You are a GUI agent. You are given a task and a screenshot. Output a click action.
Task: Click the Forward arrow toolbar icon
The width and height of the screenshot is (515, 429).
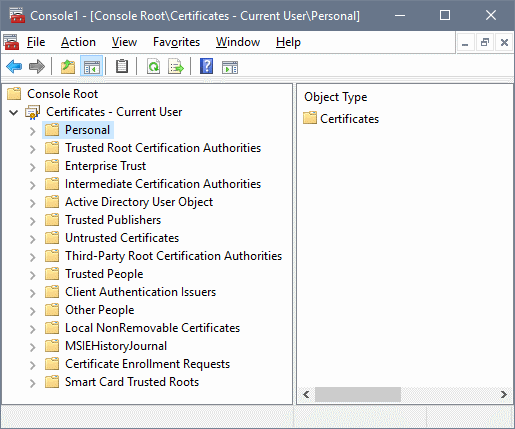[37, 67]
